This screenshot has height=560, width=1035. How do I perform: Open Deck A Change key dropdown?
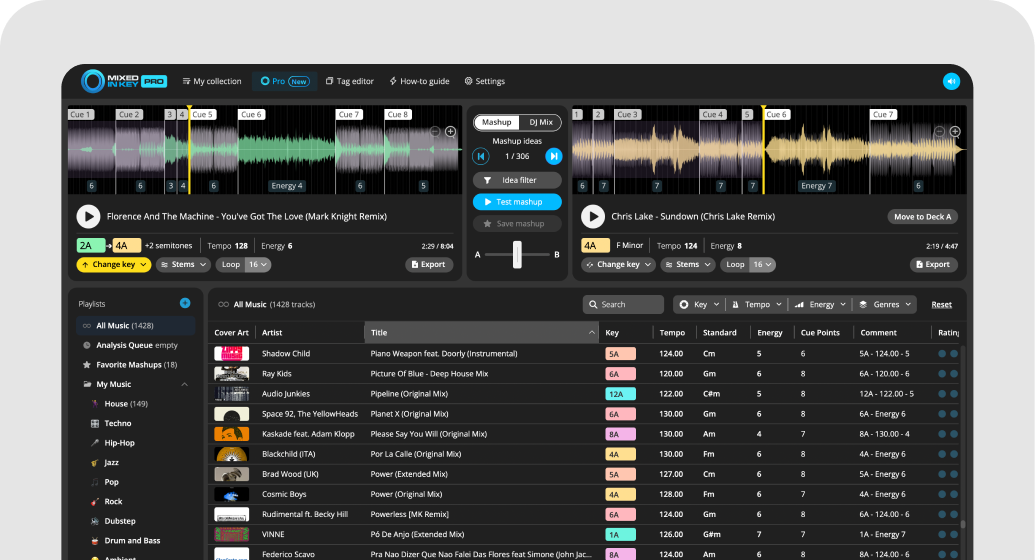click(x=114, y=265)
